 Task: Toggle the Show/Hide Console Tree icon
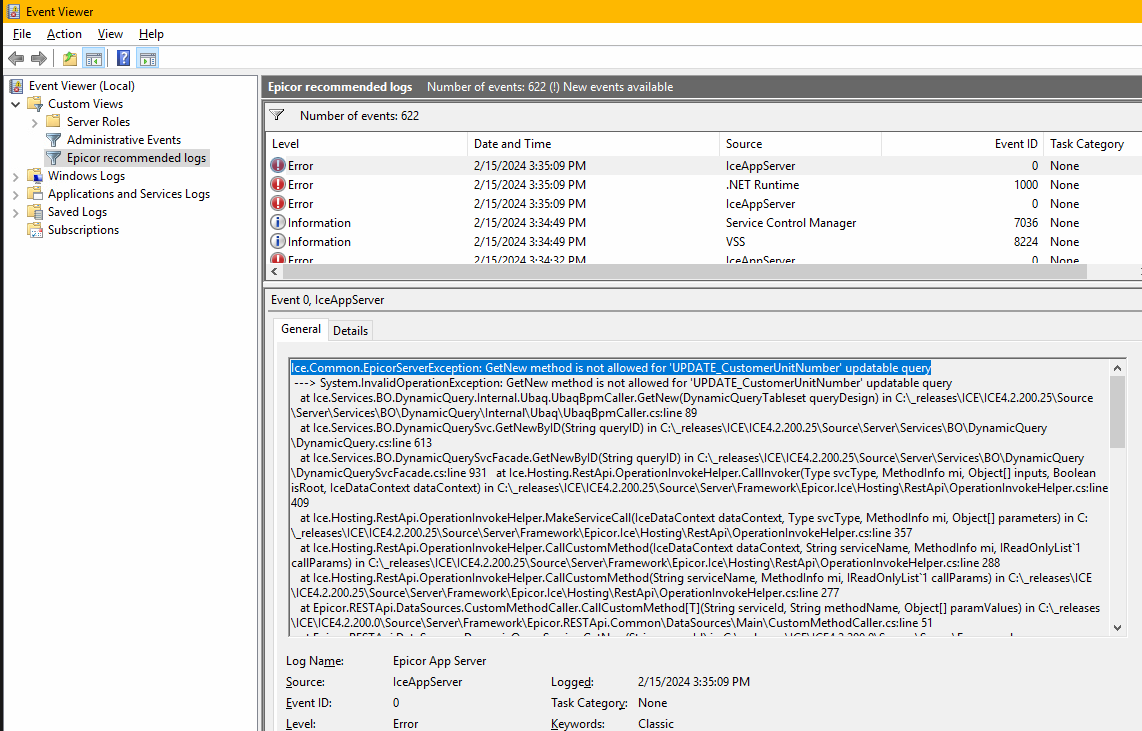(94, 58)
